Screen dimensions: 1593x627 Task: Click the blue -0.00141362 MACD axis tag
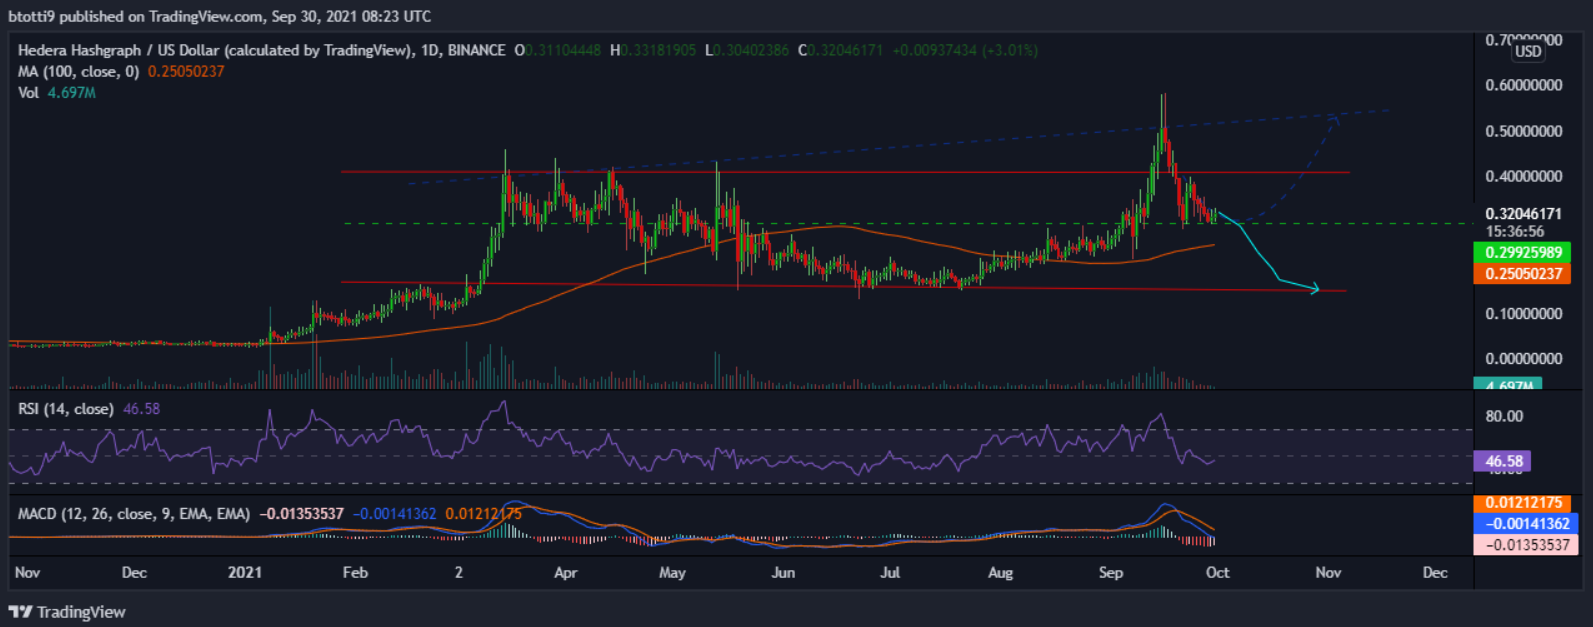(x=1525, y=524)
